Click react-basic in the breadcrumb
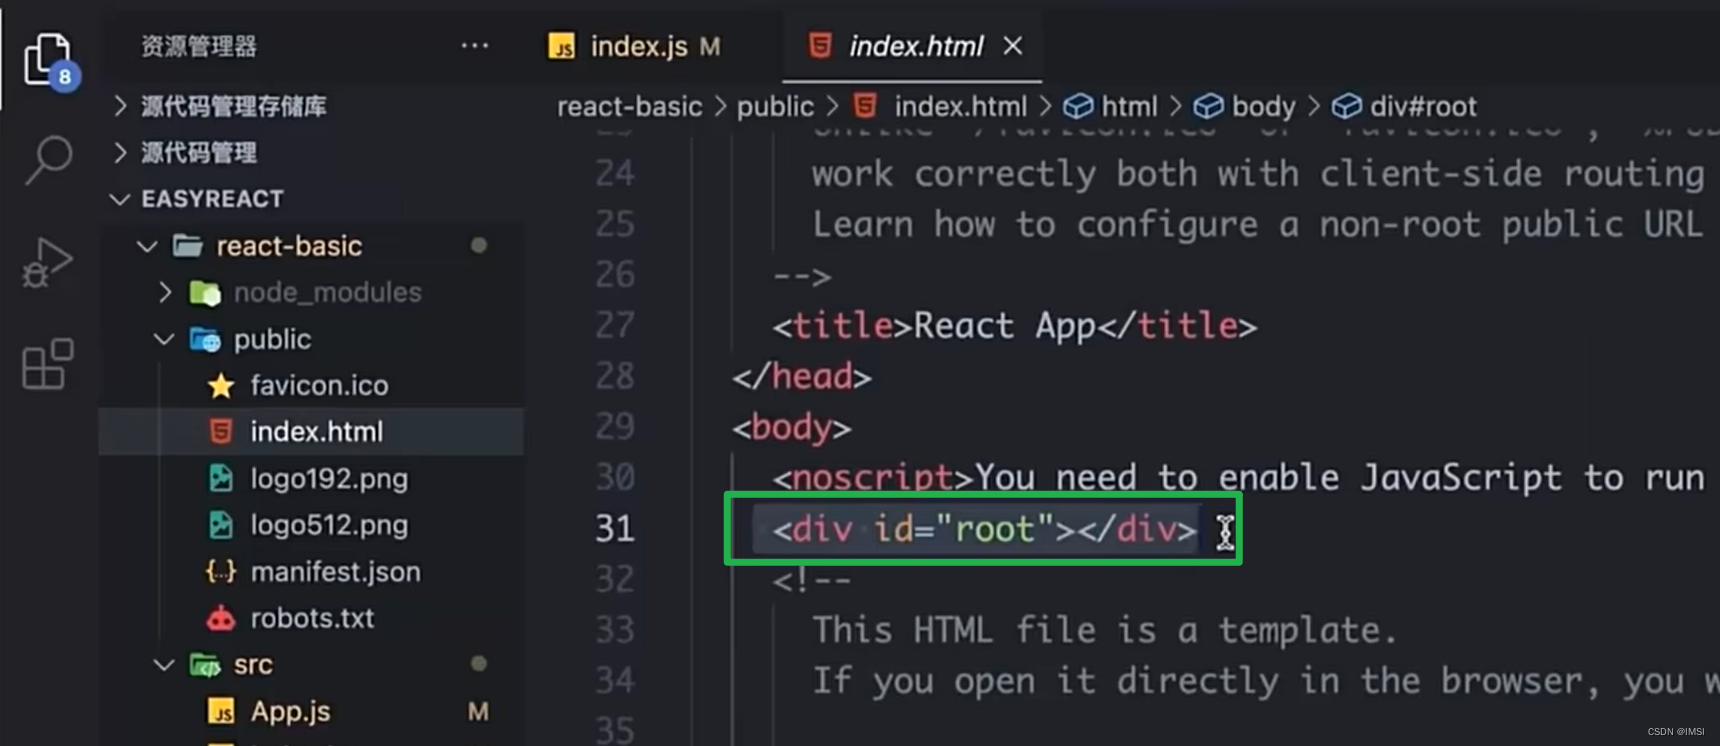This screenshot has width=1720, height=746. coord(629,106)
